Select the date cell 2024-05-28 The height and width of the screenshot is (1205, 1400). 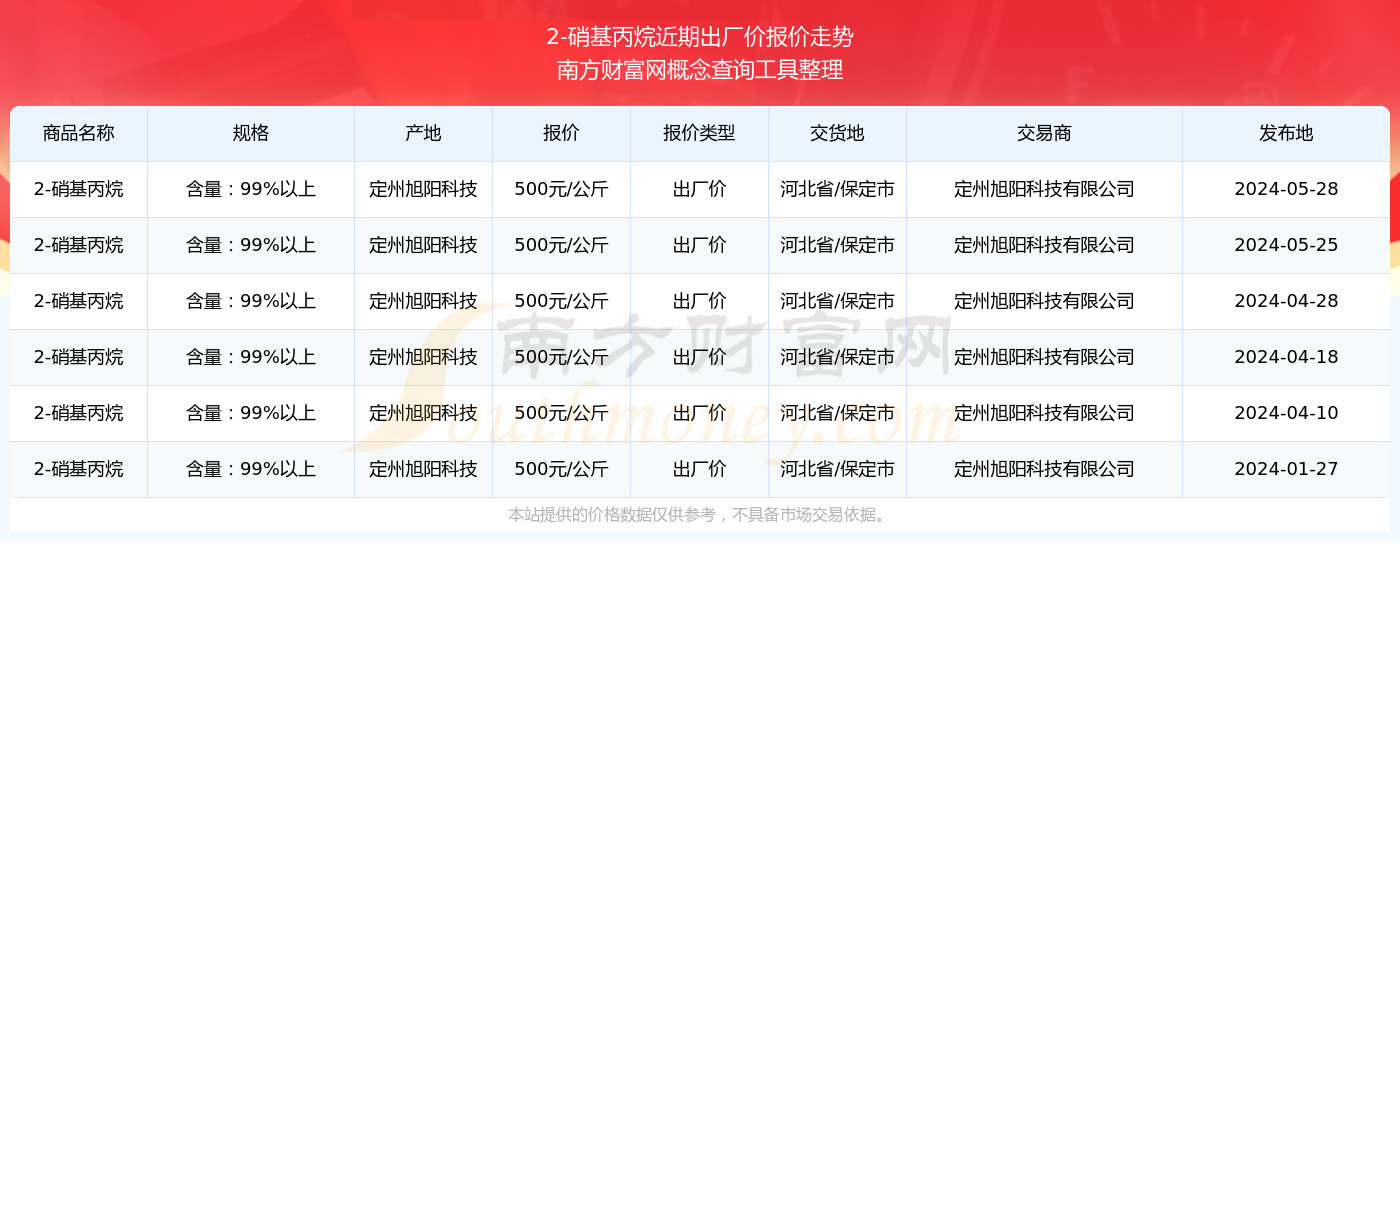point(1286,189)
